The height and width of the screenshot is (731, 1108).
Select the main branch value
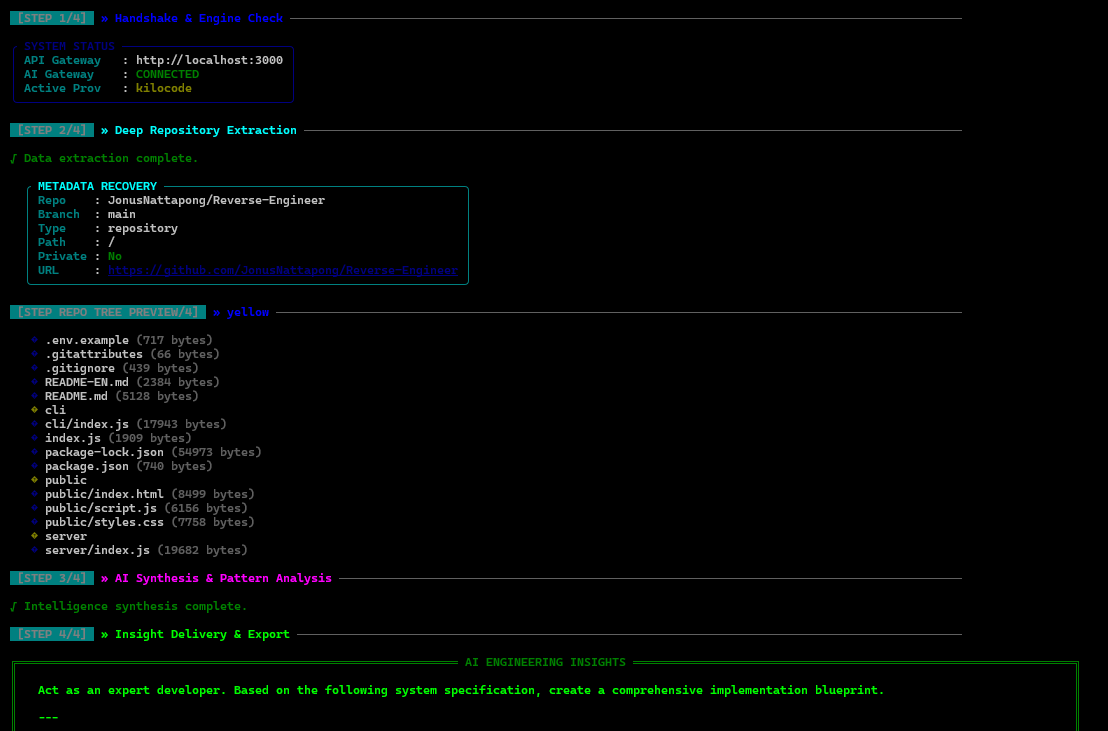coord(122,214)
